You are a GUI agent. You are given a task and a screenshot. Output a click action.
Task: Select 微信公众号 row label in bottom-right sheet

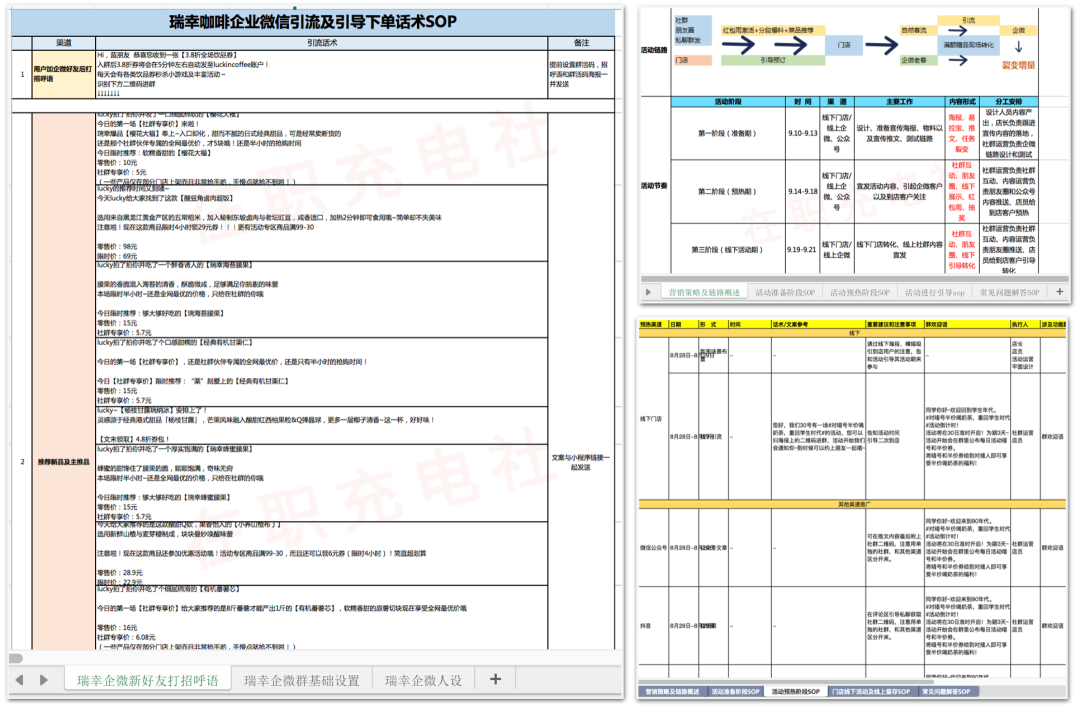(x=653, y=548)
